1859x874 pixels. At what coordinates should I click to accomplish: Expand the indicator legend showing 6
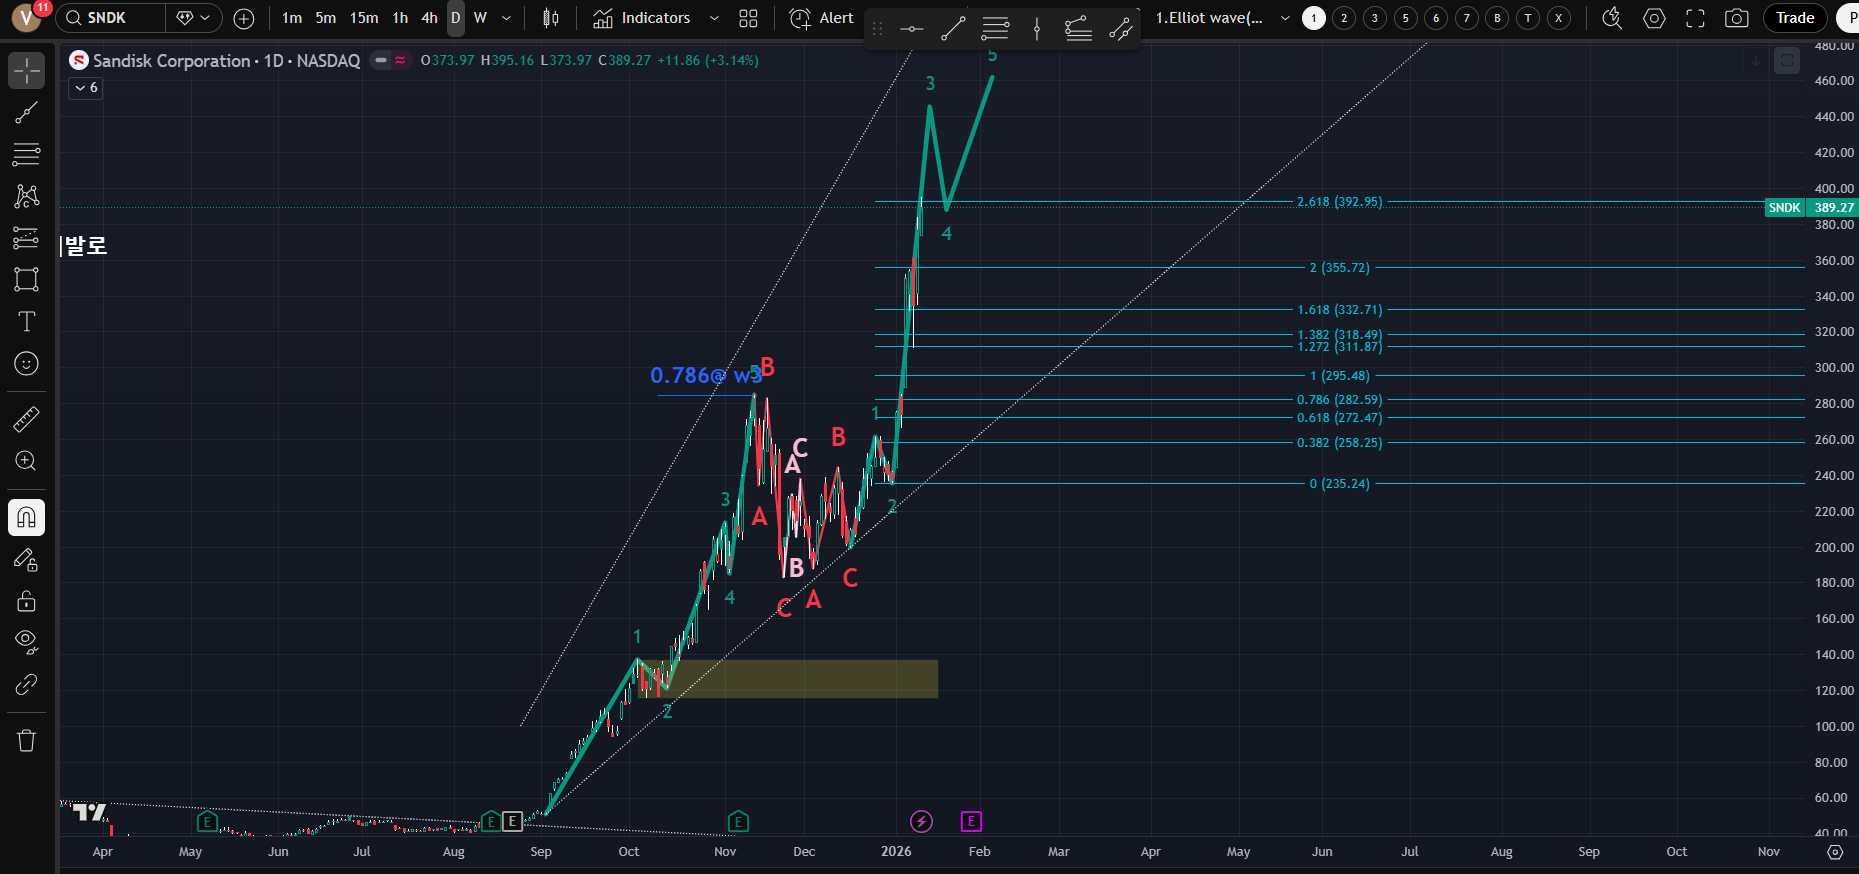point(86,88)
